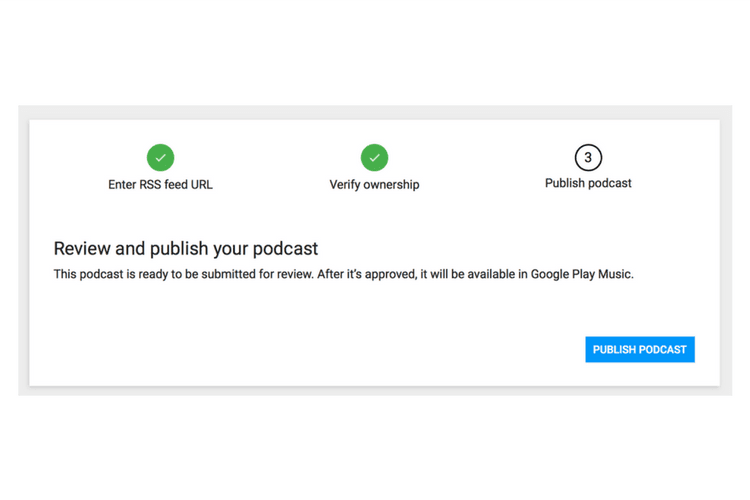750x500 pixels.
Task: Open the Enter RSS feed URL step label
Action: point(160,185)
